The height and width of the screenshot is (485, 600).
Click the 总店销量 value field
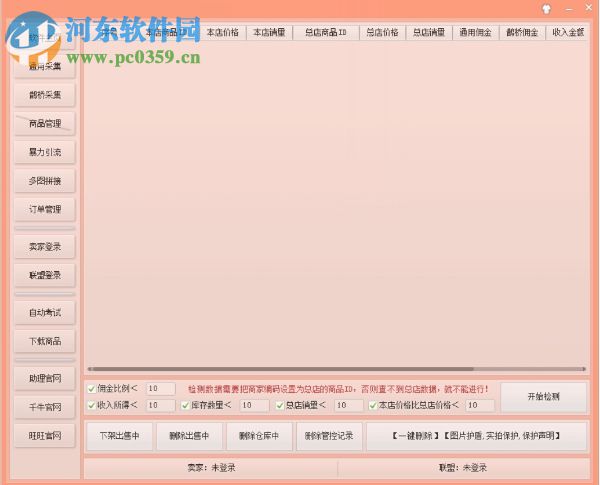tap(349, 405)
